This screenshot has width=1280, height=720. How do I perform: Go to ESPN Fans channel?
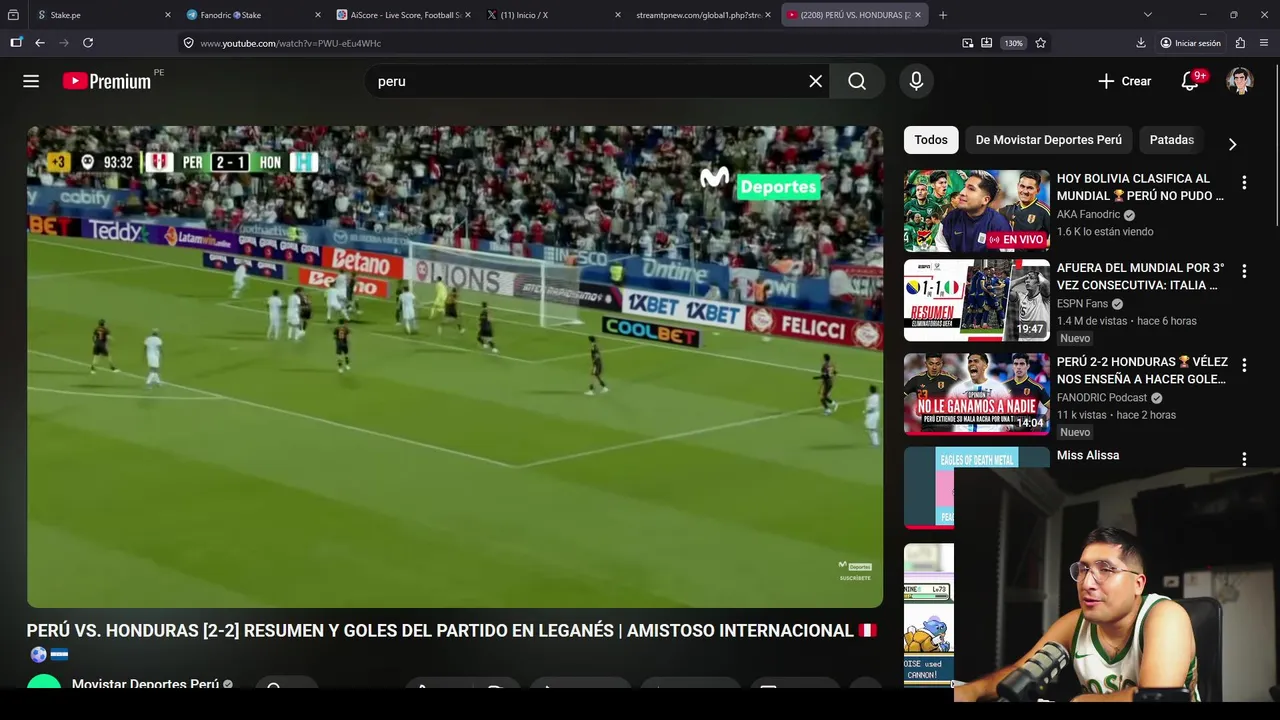click(x=1083, y=304)
